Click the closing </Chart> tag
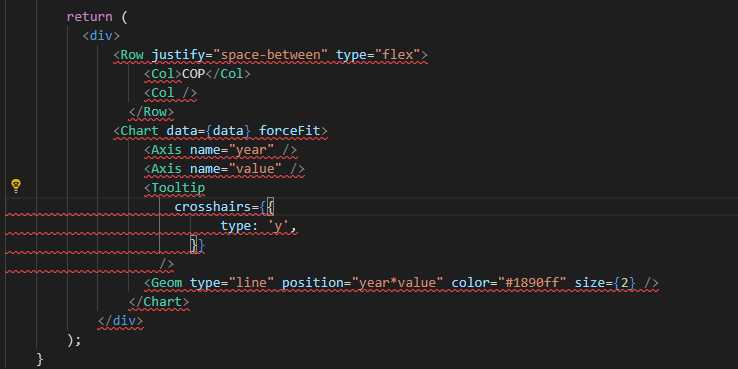Image resolution: width=738 pixels, height=369 pixels. [x=159, y=302]
